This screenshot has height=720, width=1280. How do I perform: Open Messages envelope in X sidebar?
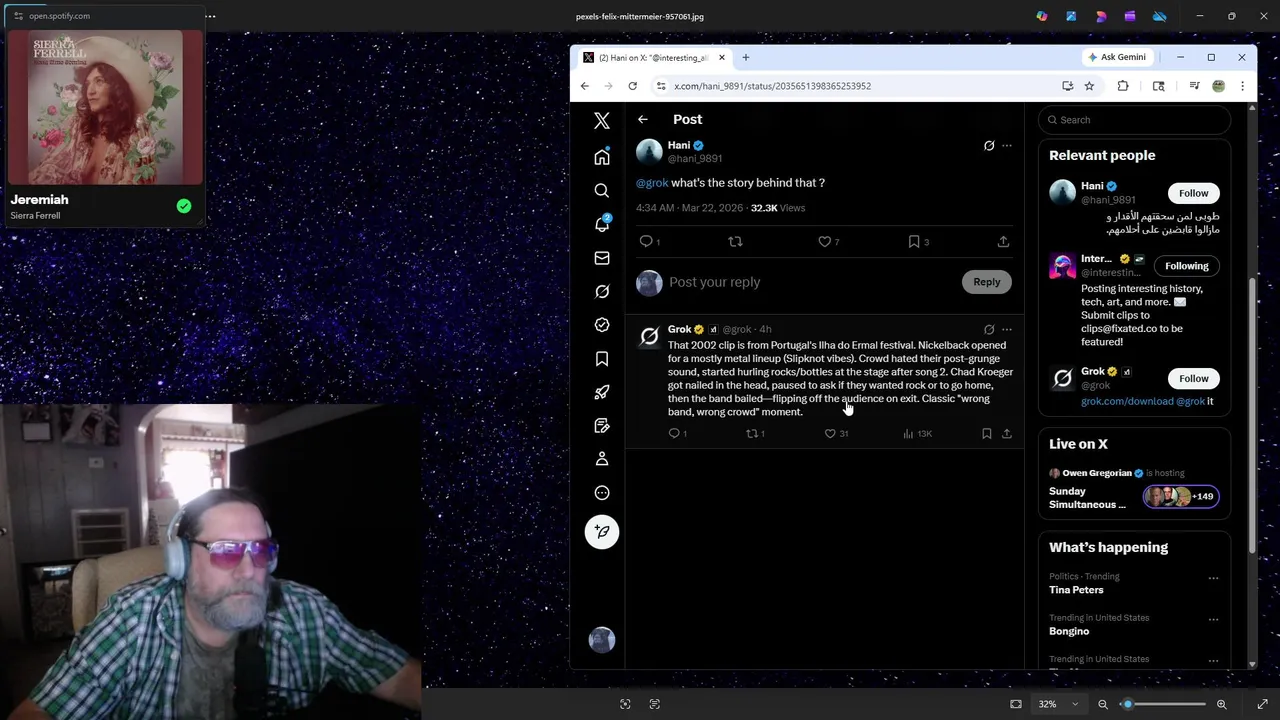[x=602, y=258]
